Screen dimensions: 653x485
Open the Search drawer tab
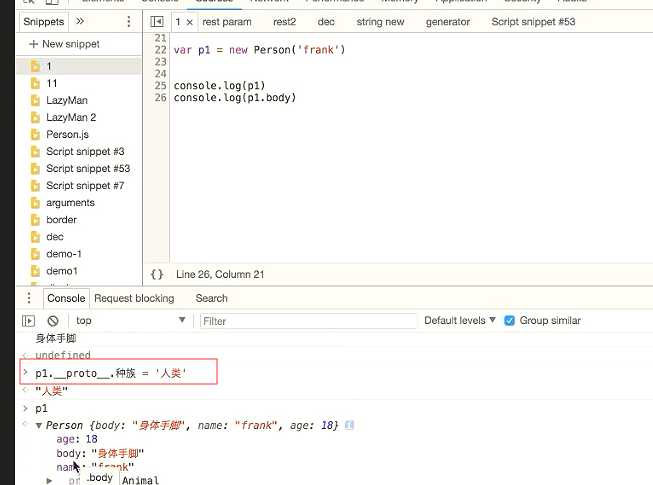(212, 298)
